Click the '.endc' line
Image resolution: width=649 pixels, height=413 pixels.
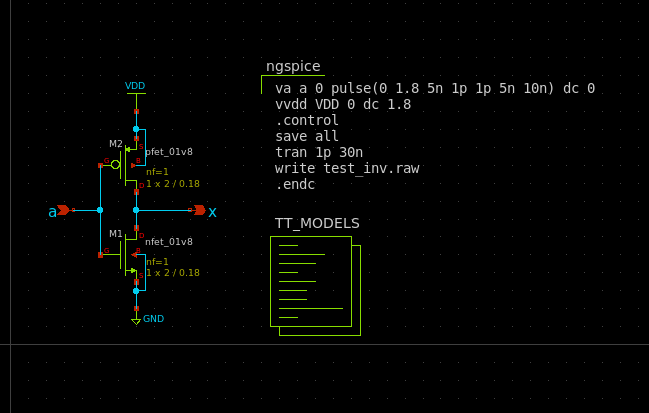pyautogui.click(x=295, y=185)
